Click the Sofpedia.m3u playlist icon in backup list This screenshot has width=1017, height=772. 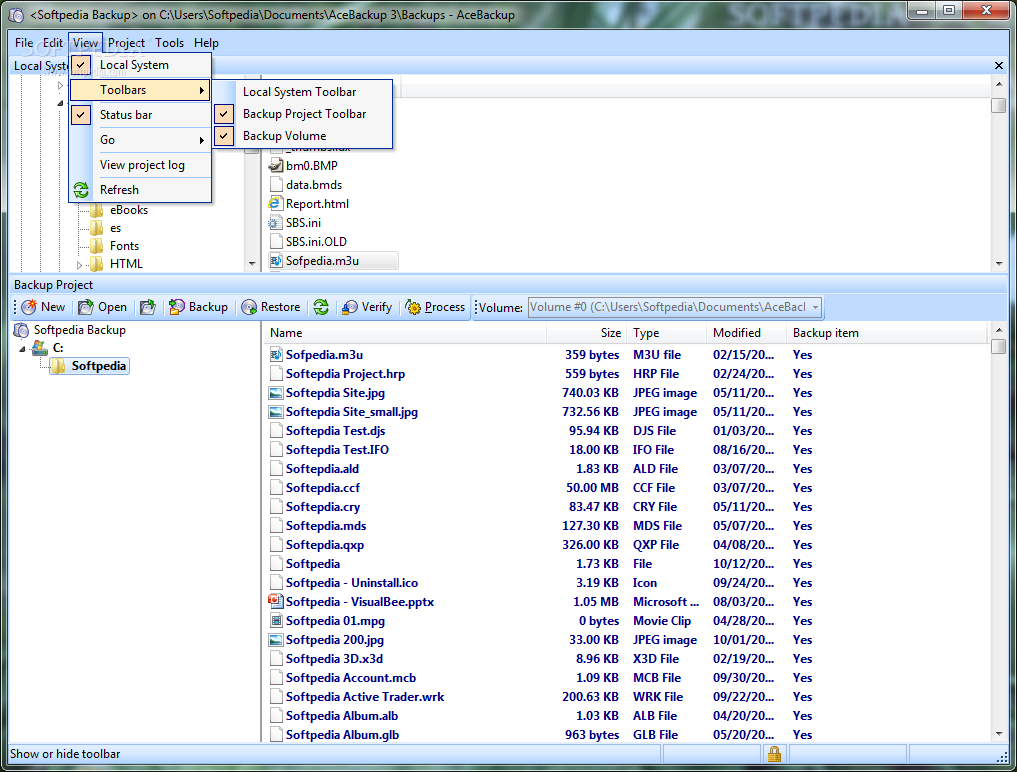[x=276, y=355]
